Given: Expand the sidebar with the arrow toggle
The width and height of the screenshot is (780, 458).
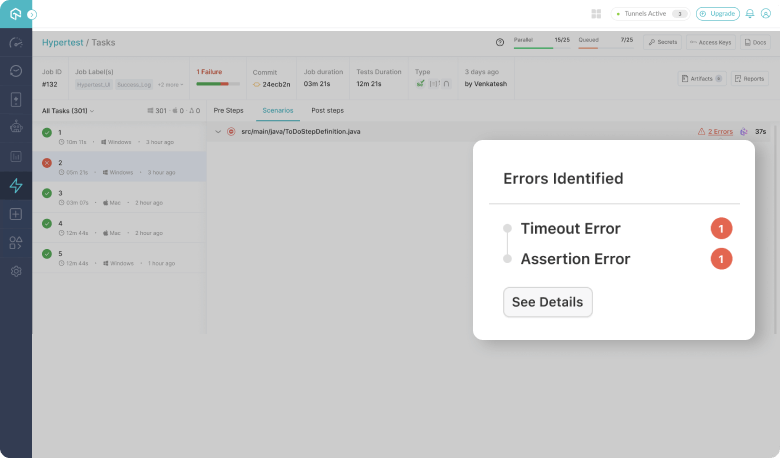Looking at the screenshot, I should click(32, 15).
